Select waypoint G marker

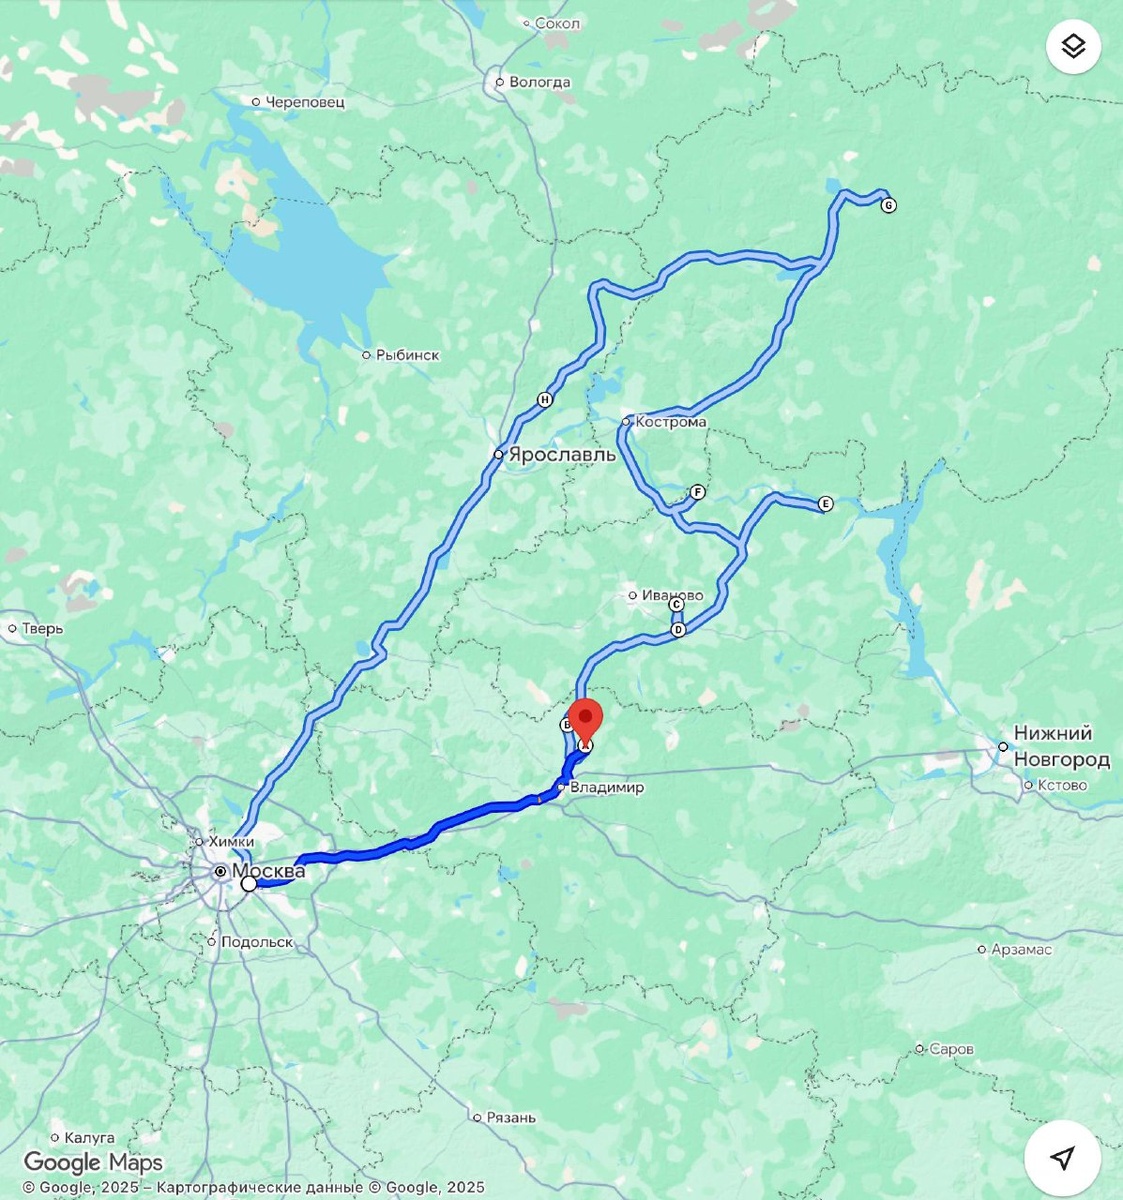[x=888, y=205]
